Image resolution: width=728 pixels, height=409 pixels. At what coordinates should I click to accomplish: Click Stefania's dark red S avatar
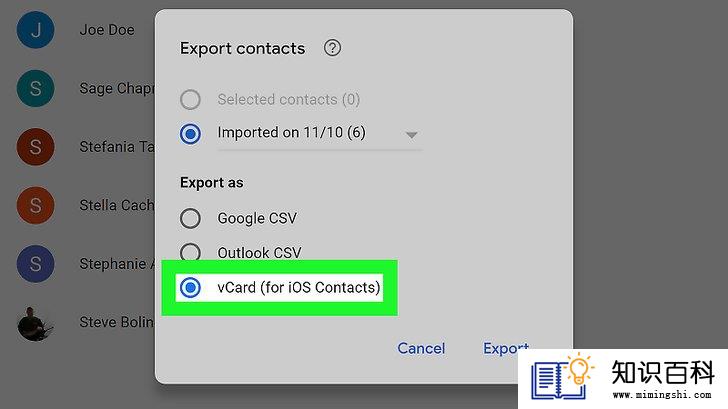(35, 147)
